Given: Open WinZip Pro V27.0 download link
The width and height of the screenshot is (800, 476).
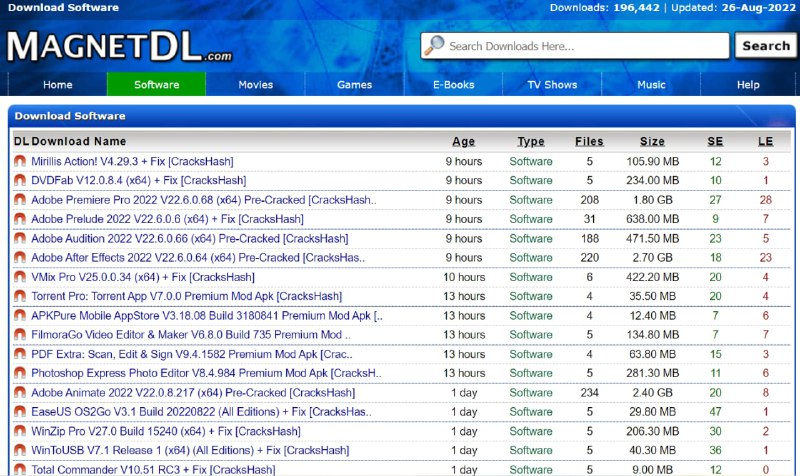Looking at the screenshot, I should point(166,431).
